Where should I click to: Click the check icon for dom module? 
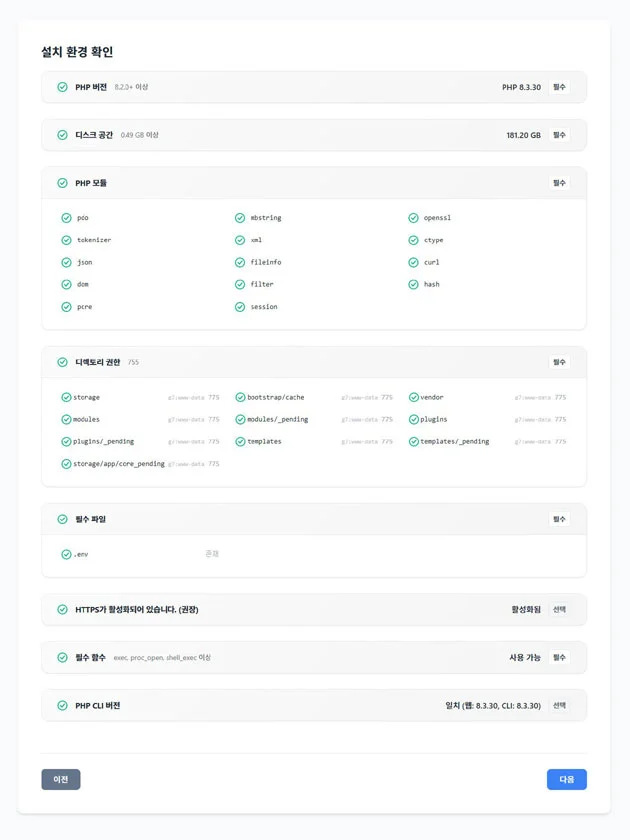66,284
